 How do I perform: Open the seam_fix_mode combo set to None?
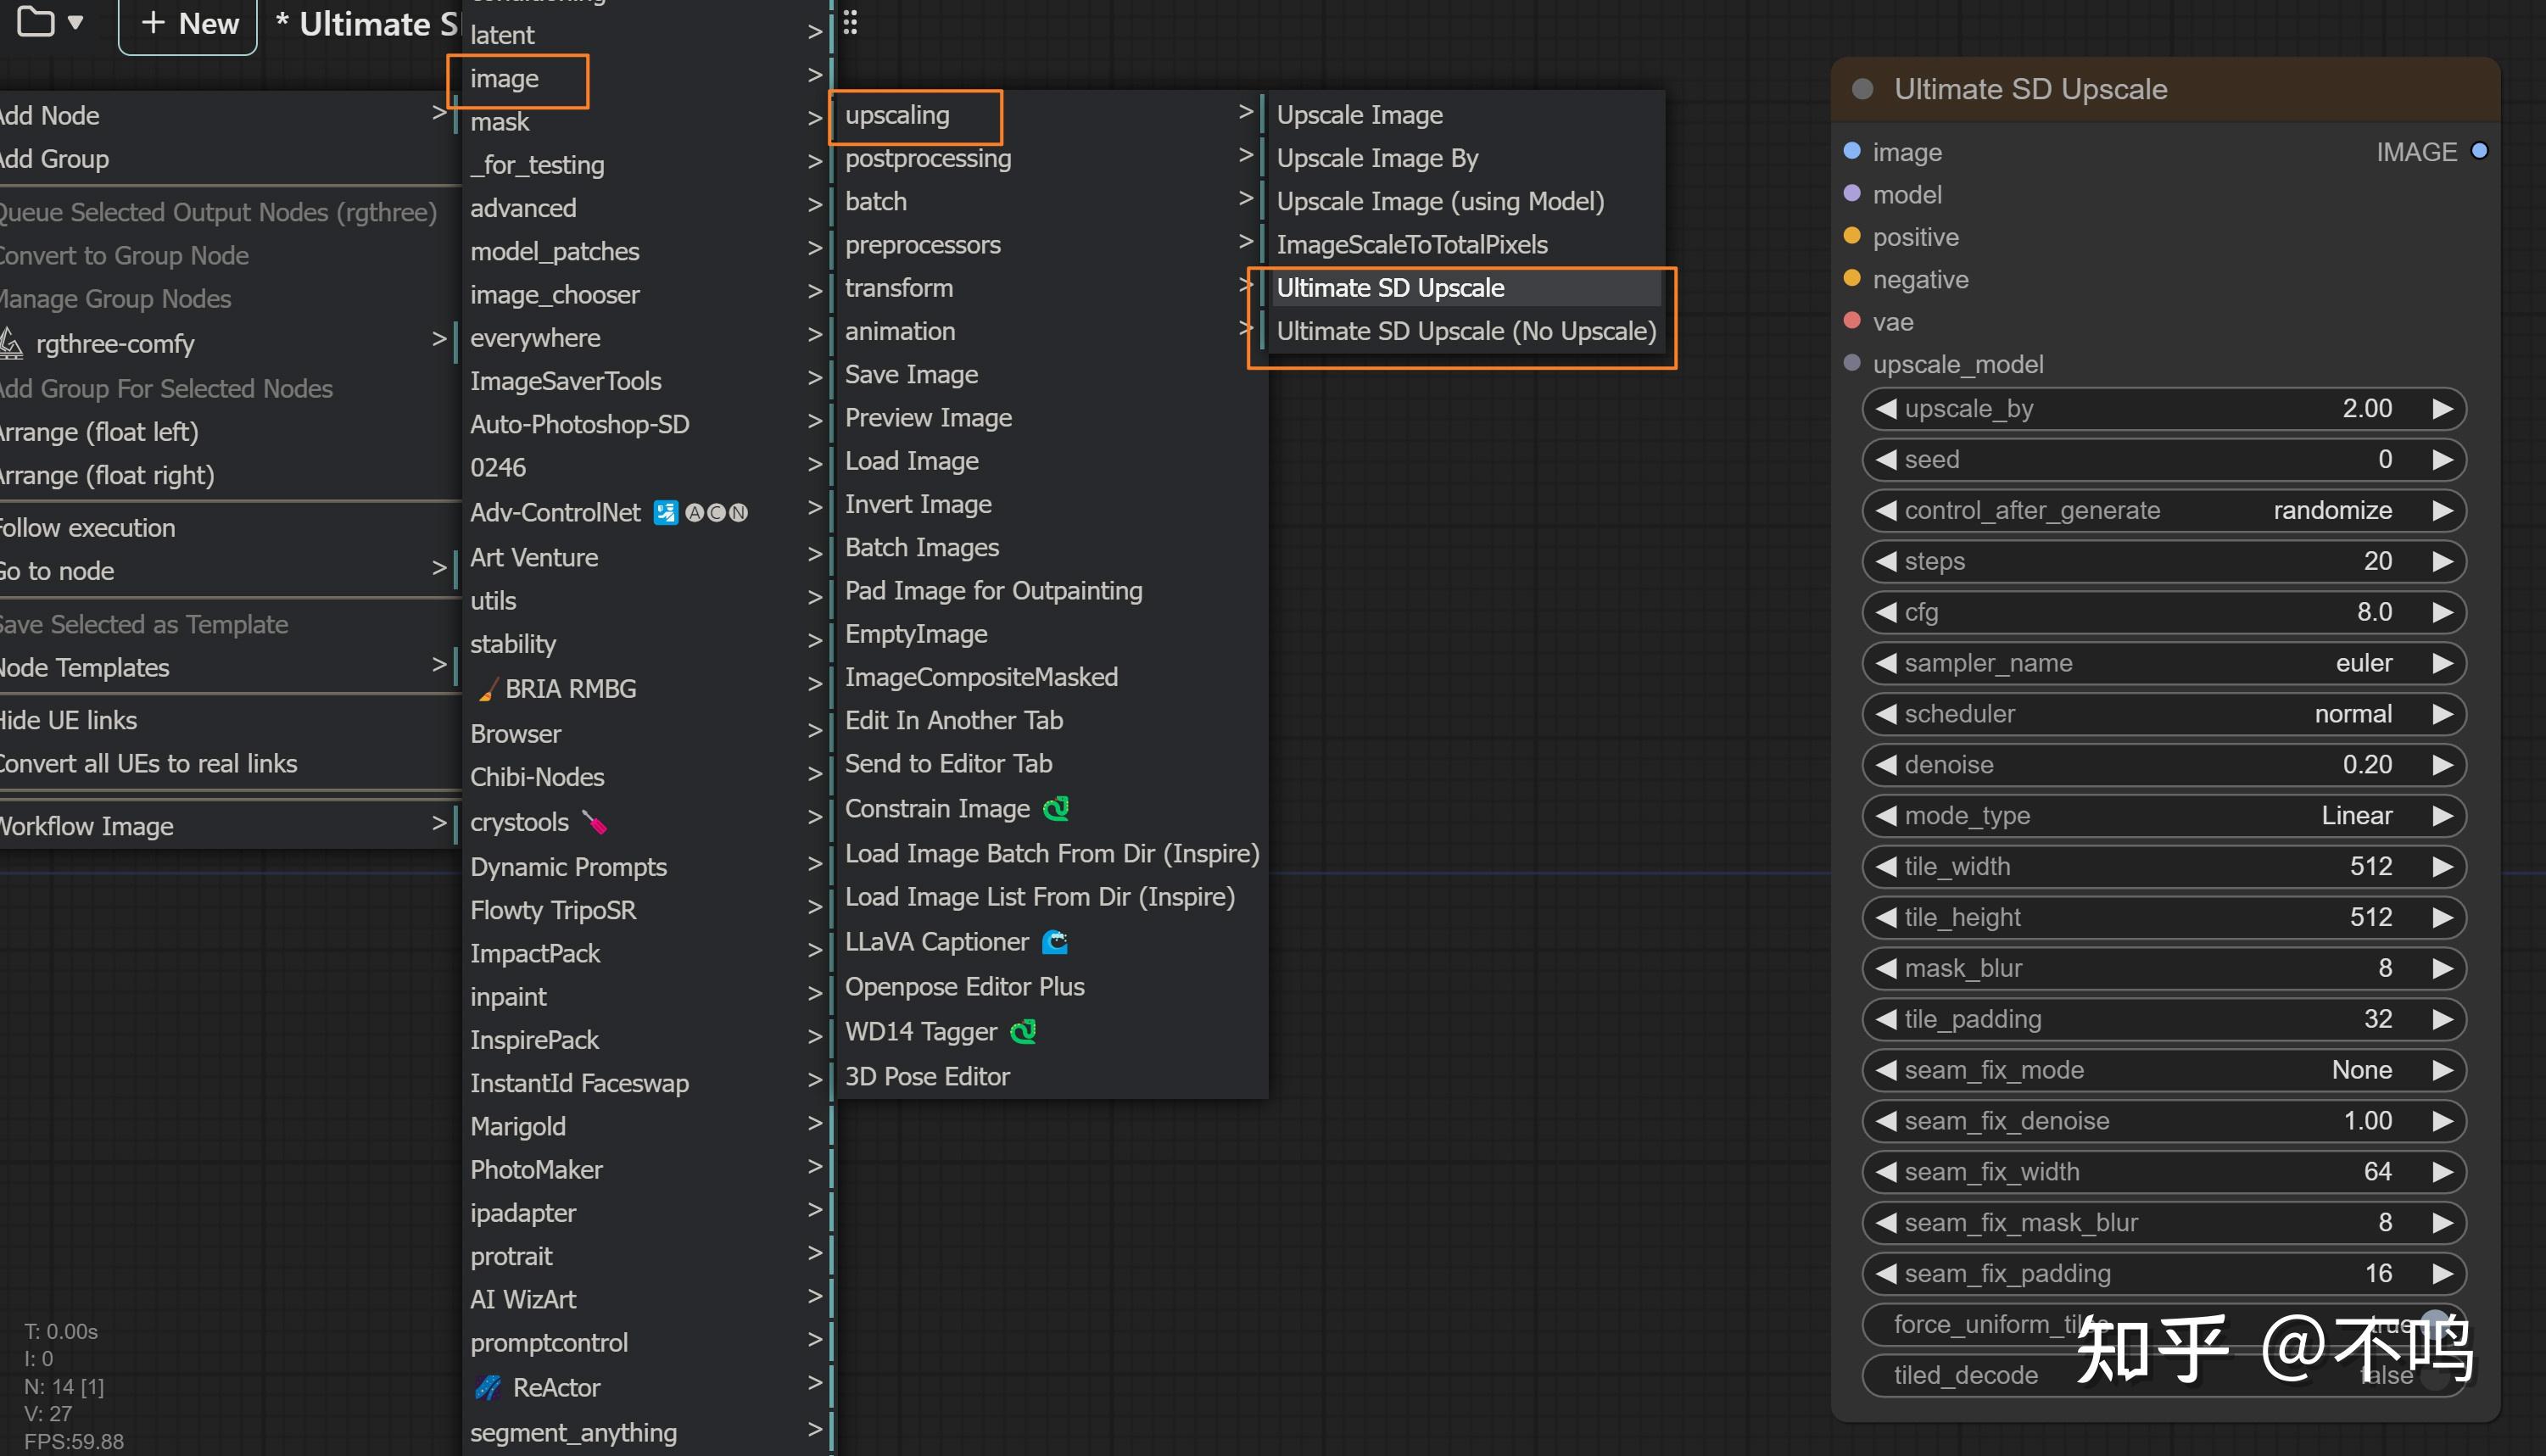[2164, 1070]
